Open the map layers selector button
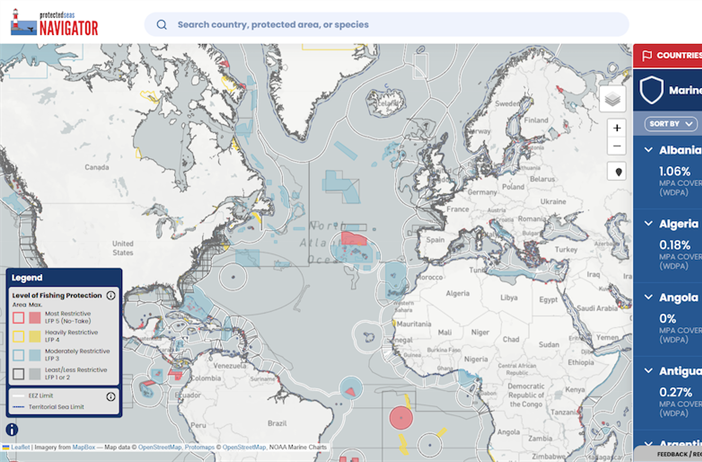 pyautogui.click(x=612, y=98)
